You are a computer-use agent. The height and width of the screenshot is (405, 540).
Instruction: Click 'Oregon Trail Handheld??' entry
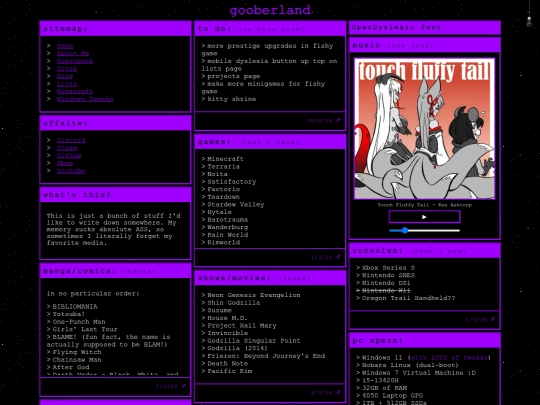pyautogui.click(x=408, y=298)
